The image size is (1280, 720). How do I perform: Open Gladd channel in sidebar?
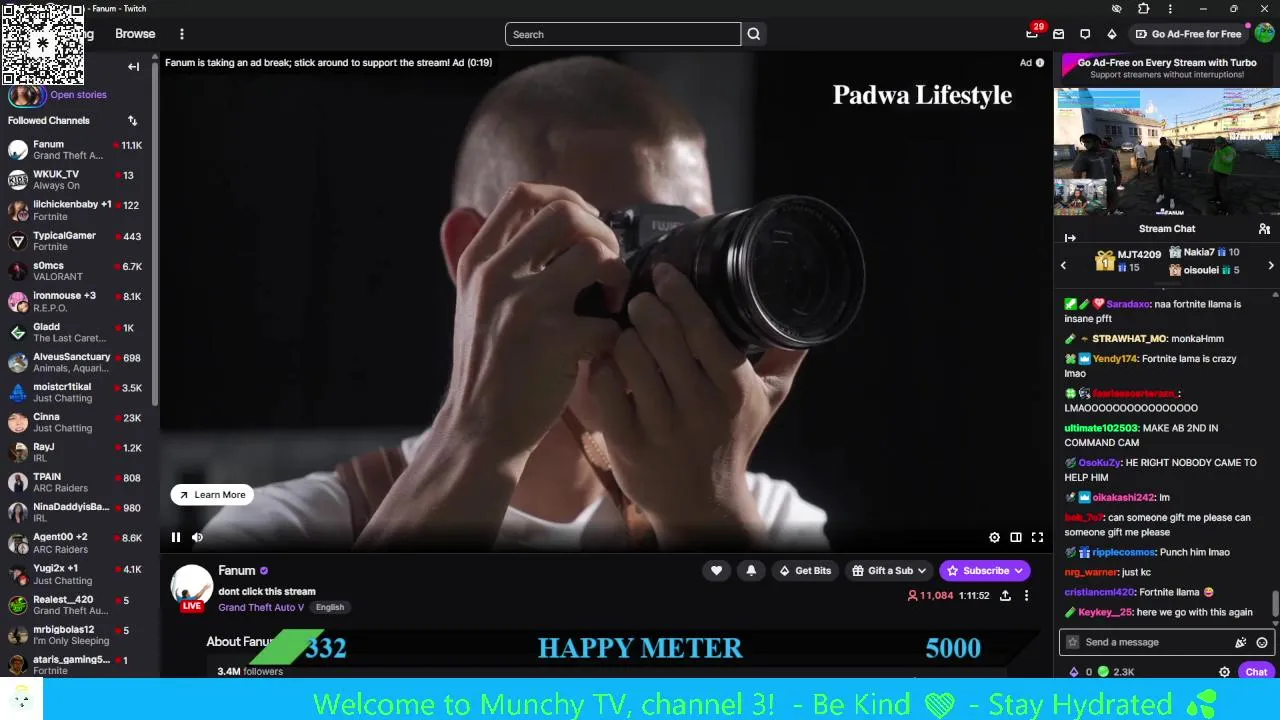[76, 332]
